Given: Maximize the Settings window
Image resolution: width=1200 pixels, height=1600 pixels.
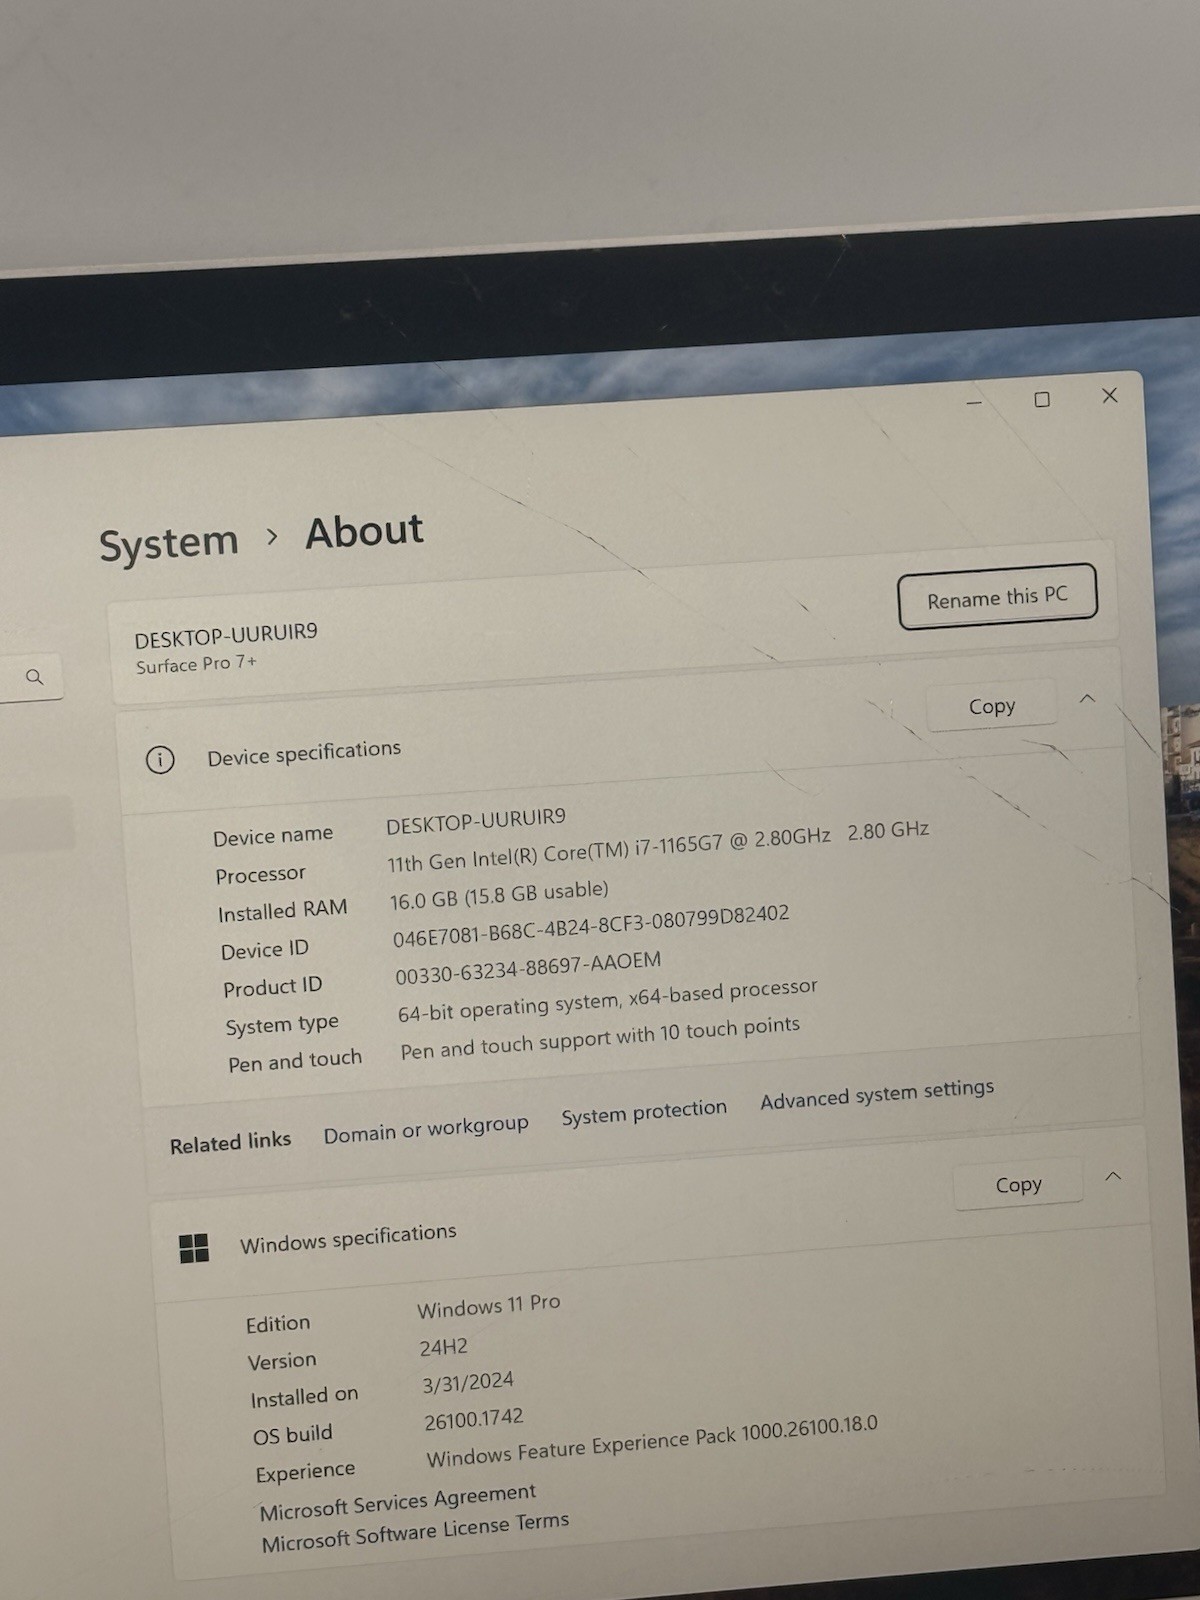Looking at the screenshot, I should 1042,399.
